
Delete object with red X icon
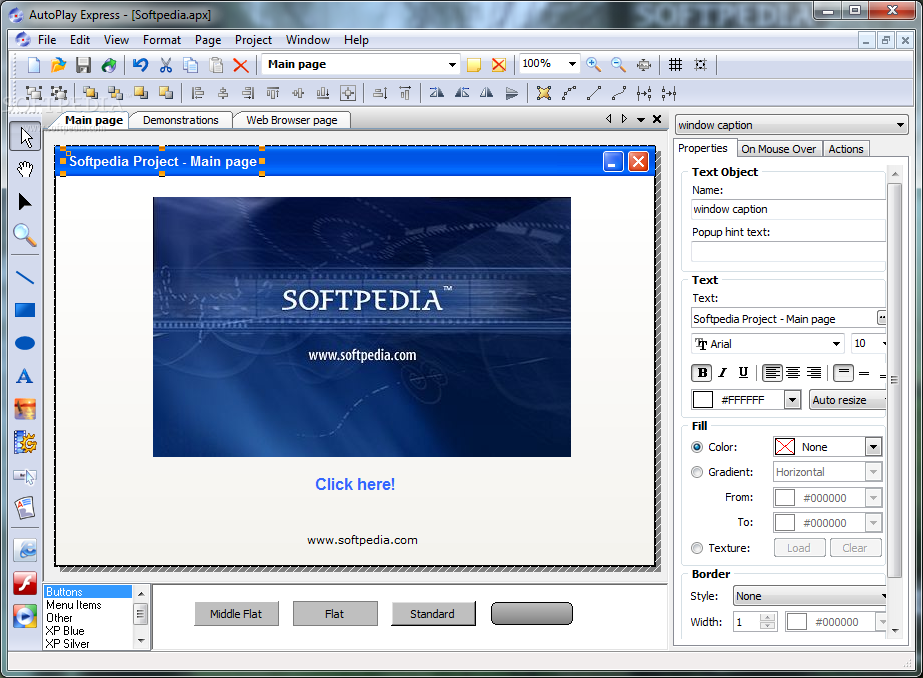pos(241,64)
